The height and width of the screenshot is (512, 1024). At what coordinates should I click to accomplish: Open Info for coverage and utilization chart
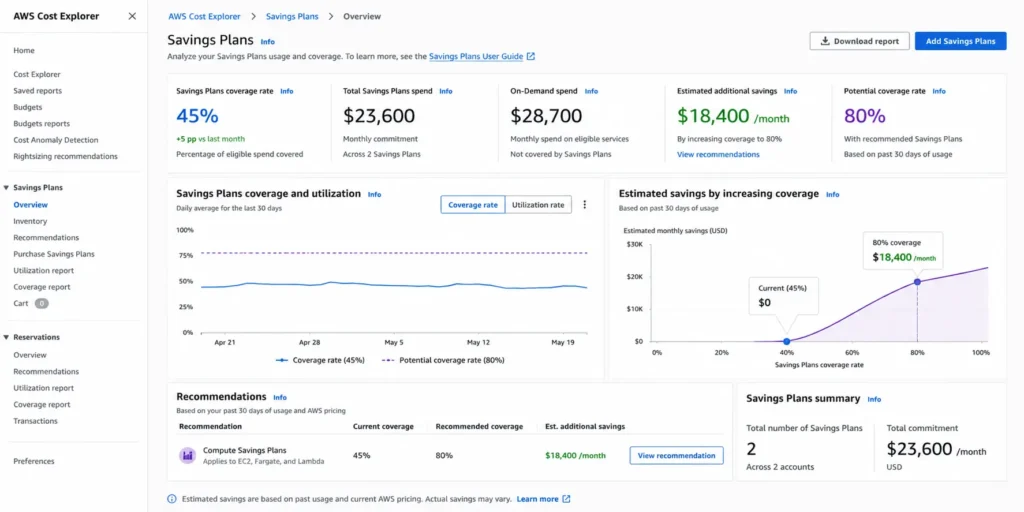374,195
